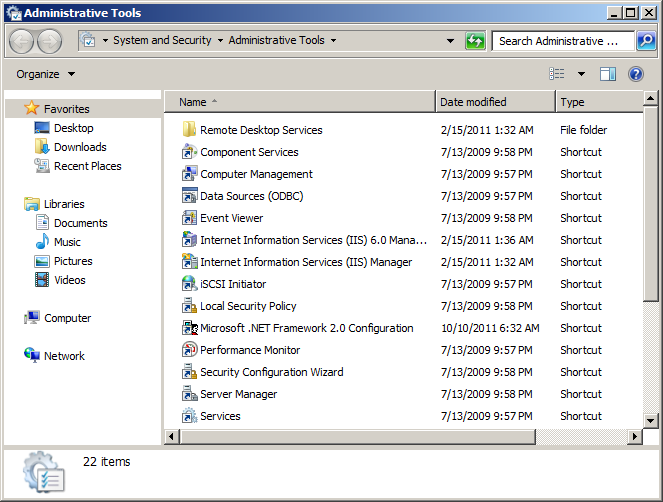
Task: Click the Services gear icon
Action: (x=190, y=416)
